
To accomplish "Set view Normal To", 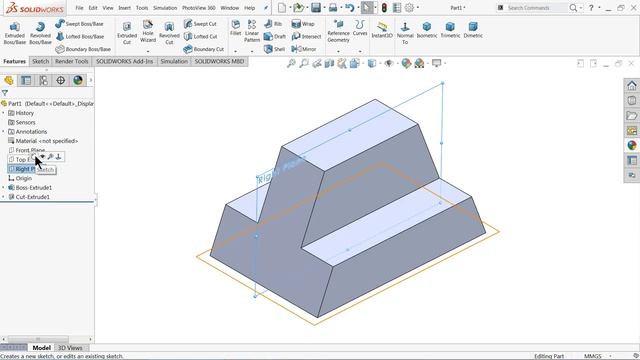I will 405,33.
